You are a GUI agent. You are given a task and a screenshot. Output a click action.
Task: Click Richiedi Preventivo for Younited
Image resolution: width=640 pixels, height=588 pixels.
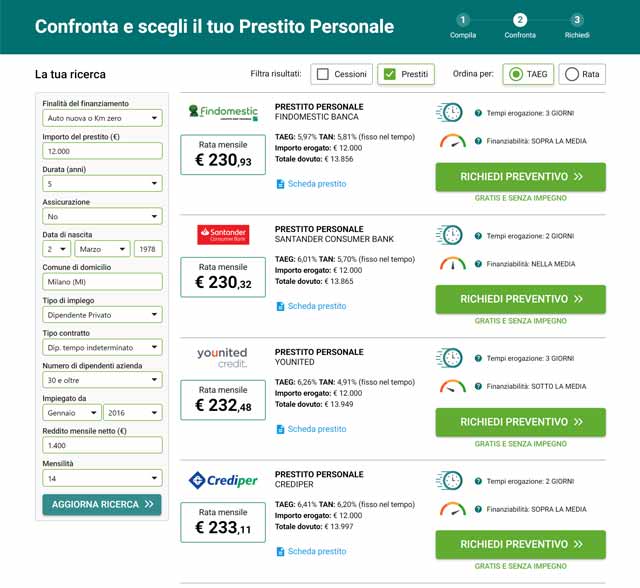click(x=520, y=422)
